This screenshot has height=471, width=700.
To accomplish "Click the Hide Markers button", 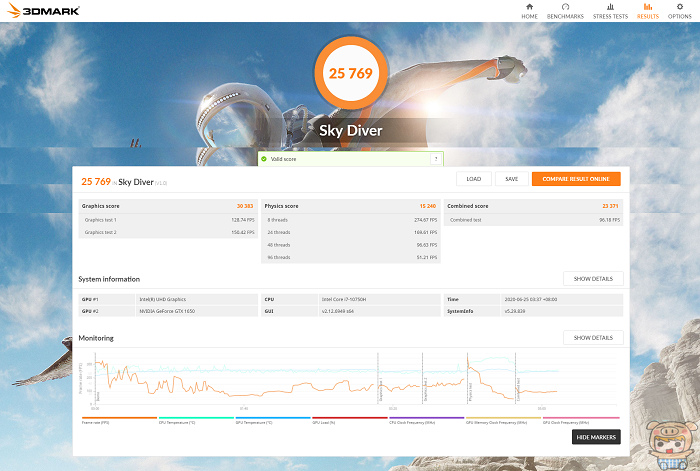I will coord(596,437).
